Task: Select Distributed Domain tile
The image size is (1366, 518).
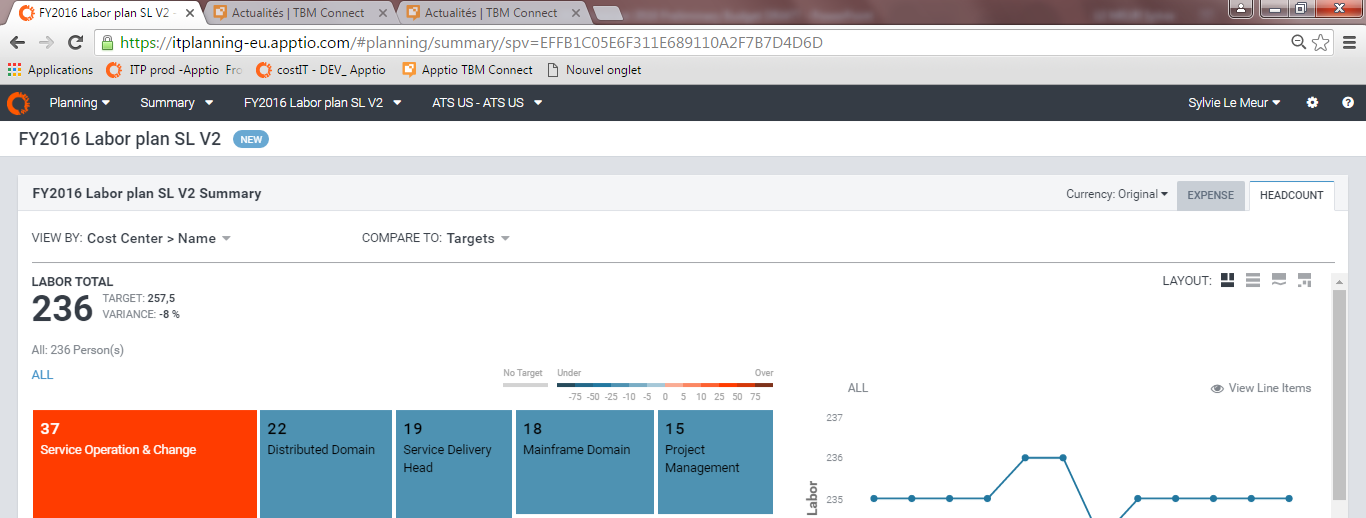Action: [x=326, y=463]
